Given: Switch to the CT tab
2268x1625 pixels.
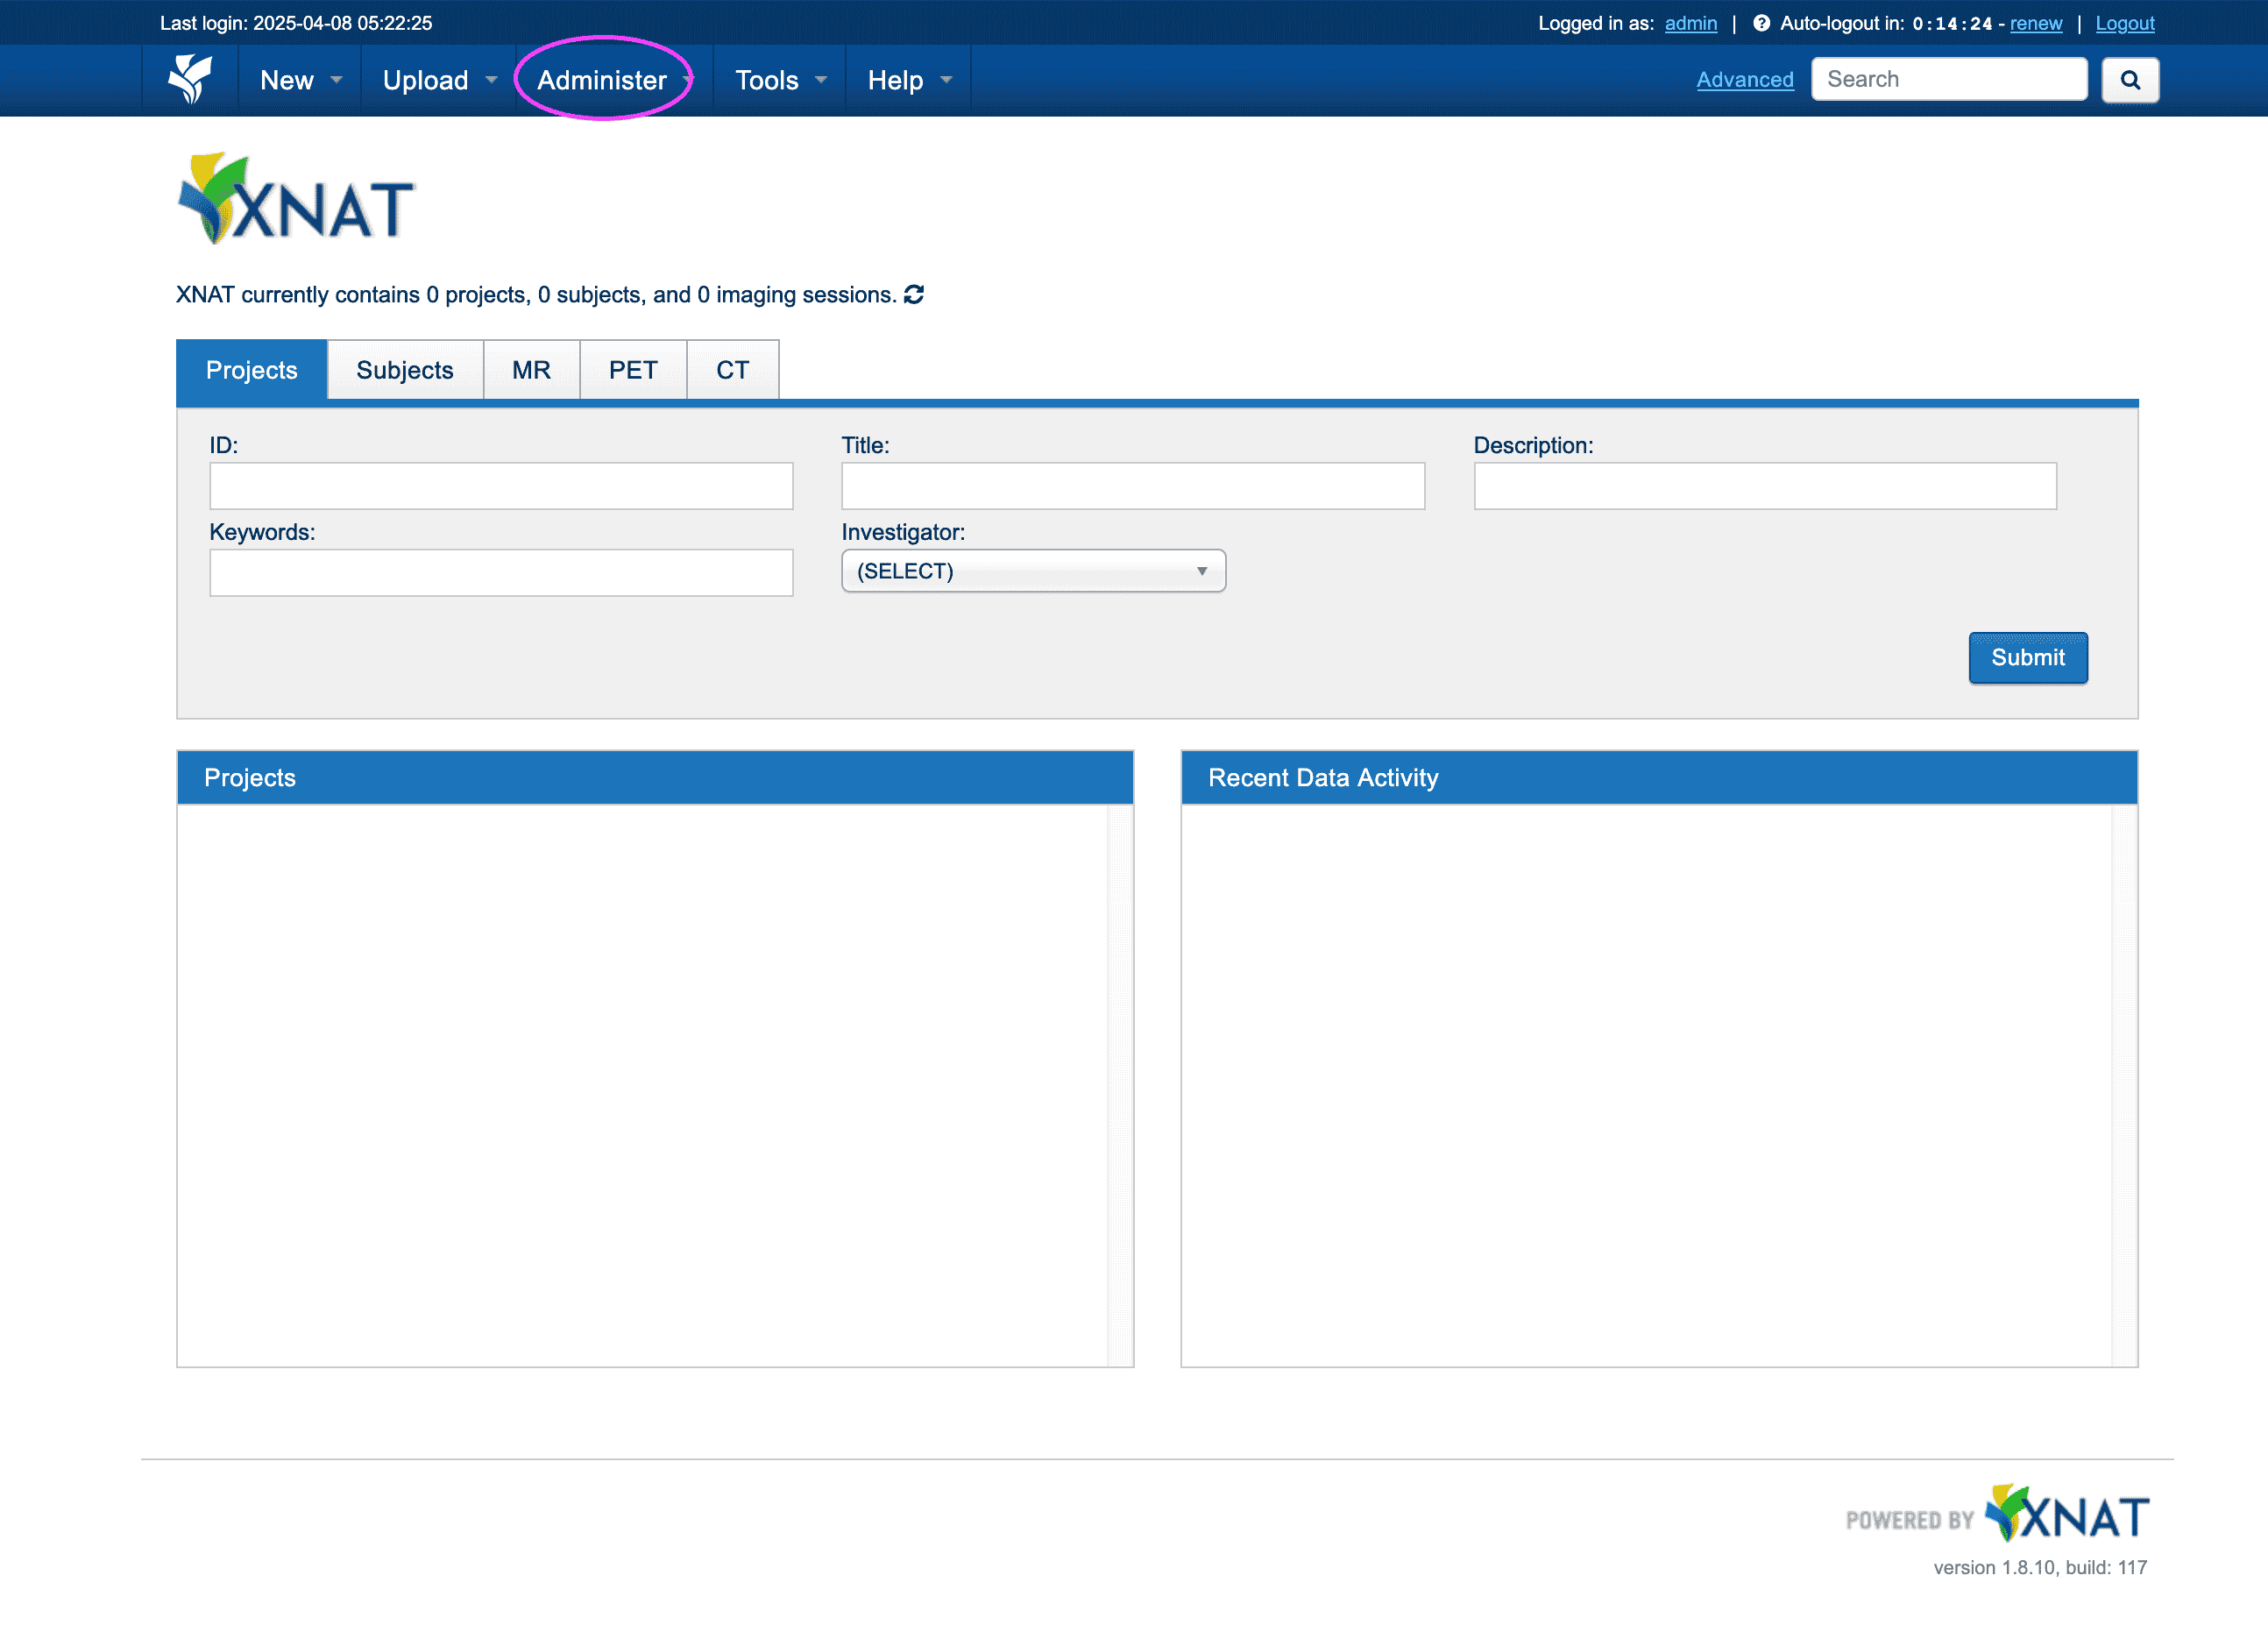Looking at the screenshot, I should pos(732,370).
